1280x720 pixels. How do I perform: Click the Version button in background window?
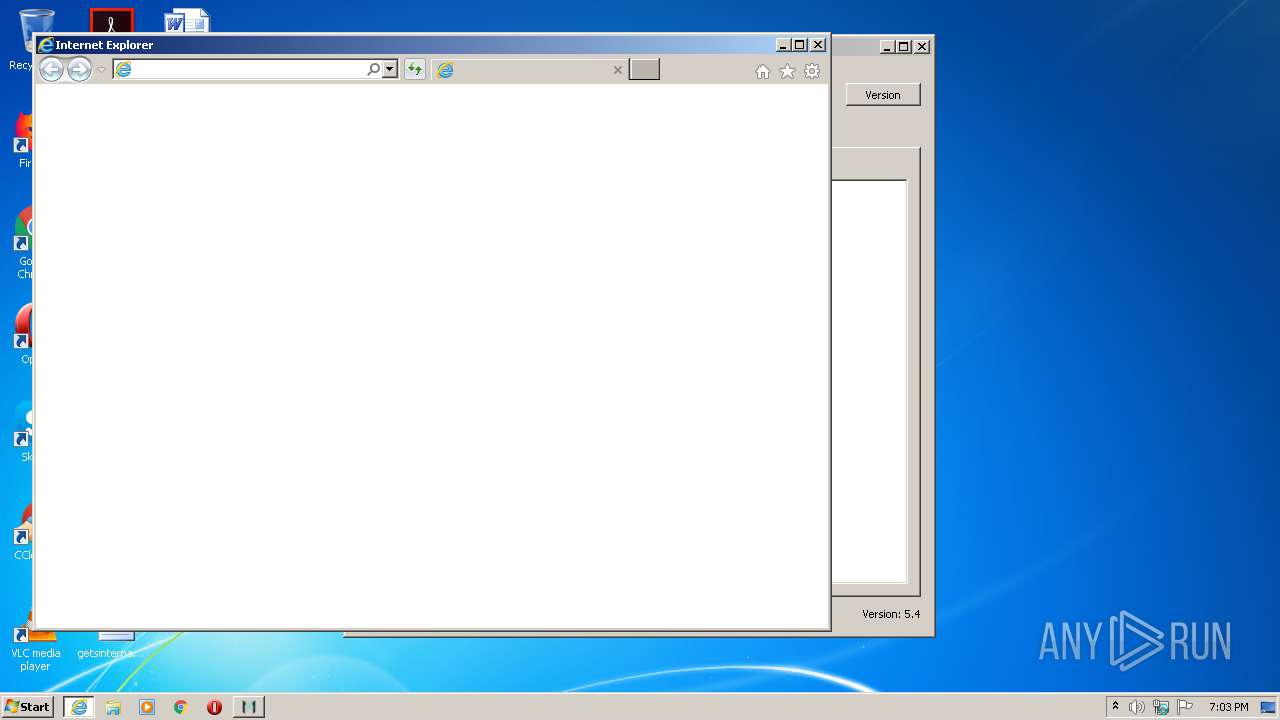(883, 95)
